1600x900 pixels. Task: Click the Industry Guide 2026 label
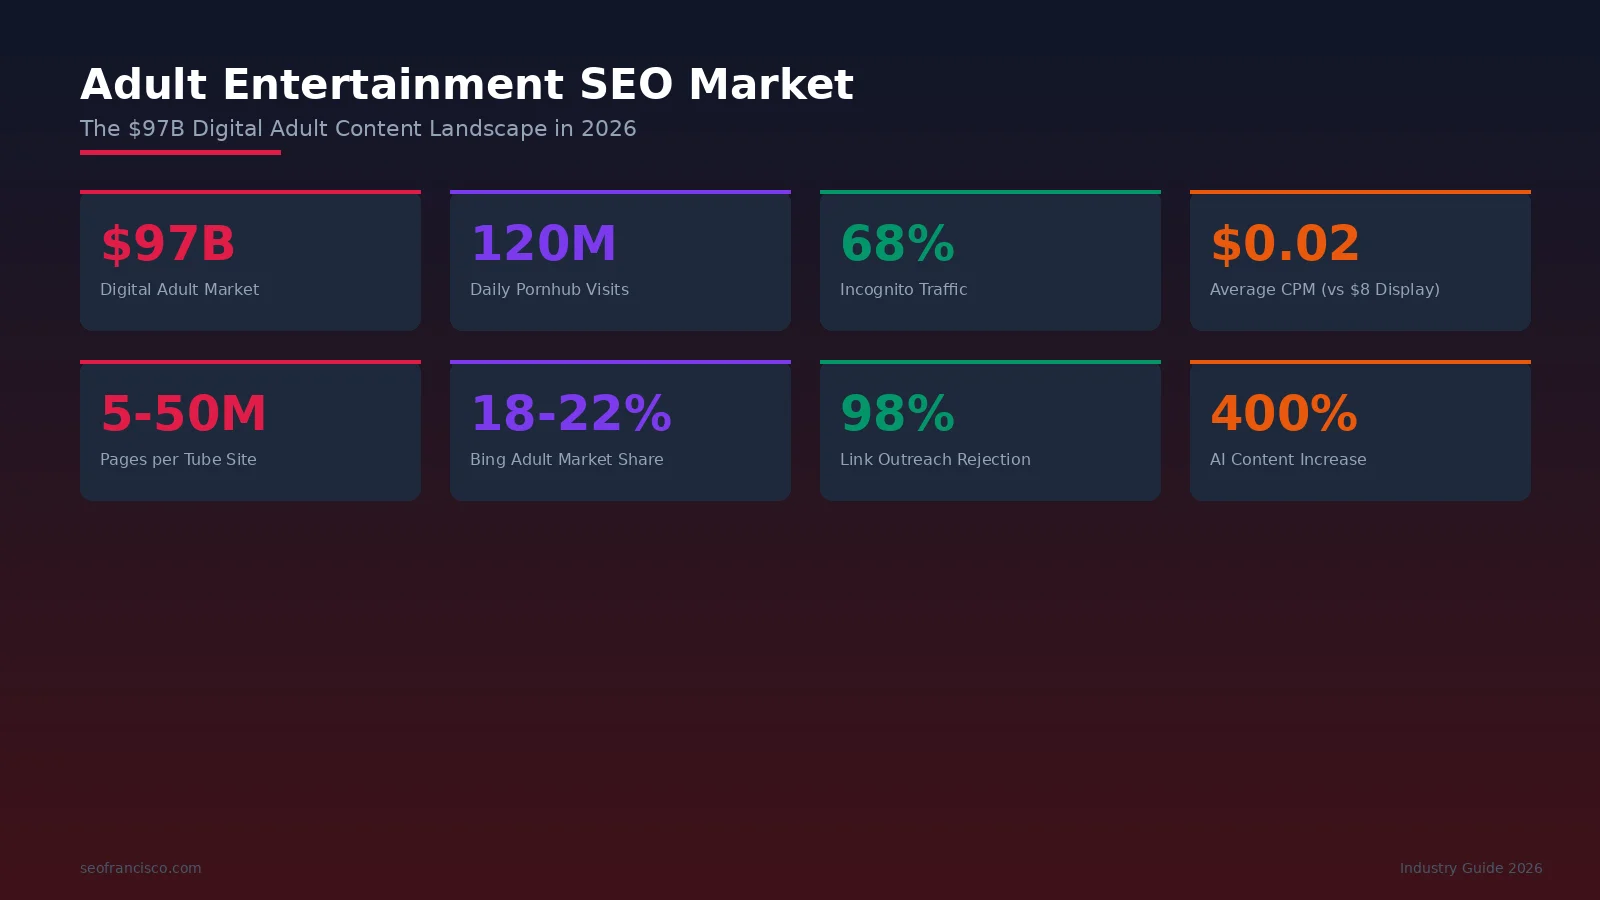(x=1469, y=868)
